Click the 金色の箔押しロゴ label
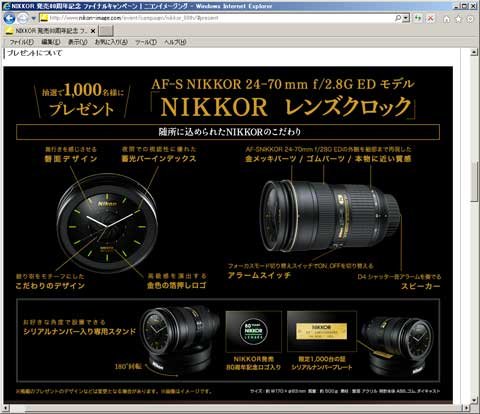Viewport: 480px width, 414px height. (177, 286)
